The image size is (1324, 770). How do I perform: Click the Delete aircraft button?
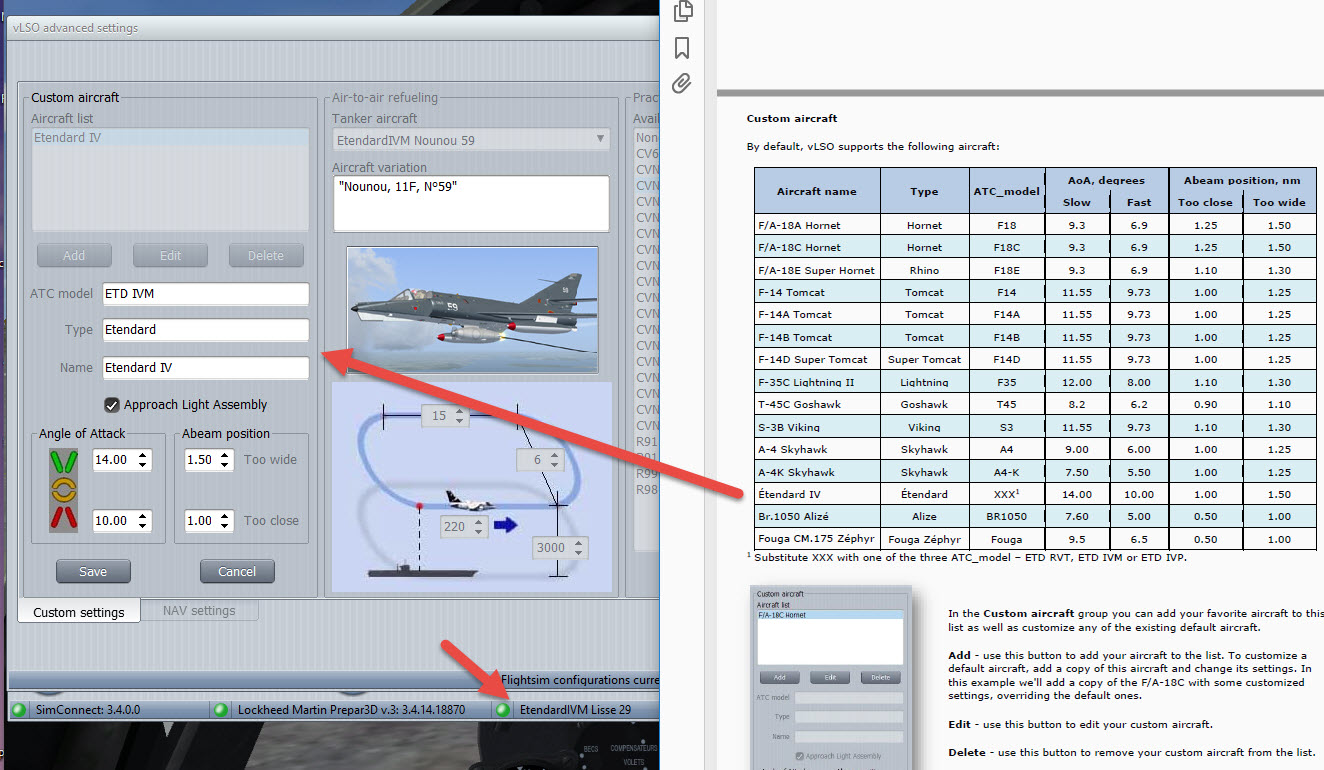(x=266, y=255)
